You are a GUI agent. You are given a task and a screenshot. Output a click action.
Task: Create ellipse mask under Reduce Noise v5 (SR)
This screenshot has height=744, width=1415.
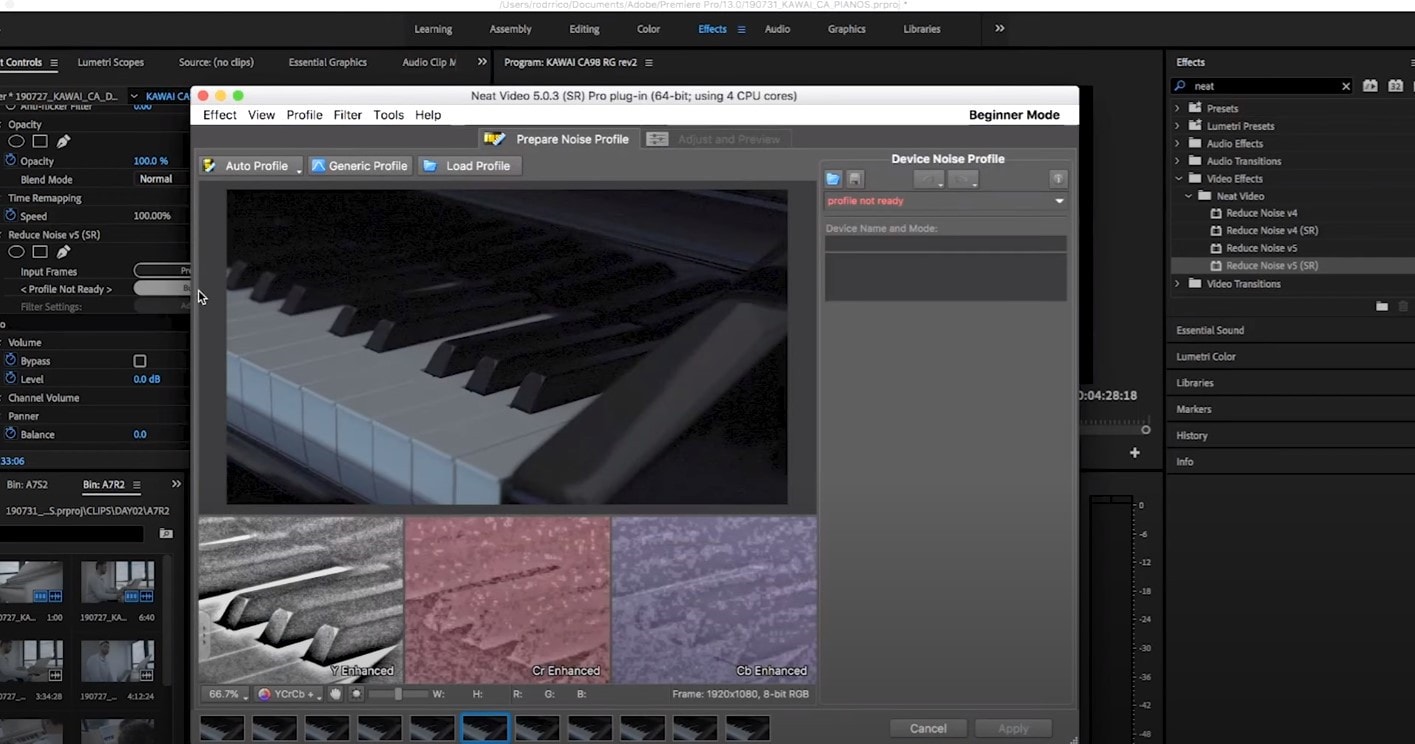16,252
